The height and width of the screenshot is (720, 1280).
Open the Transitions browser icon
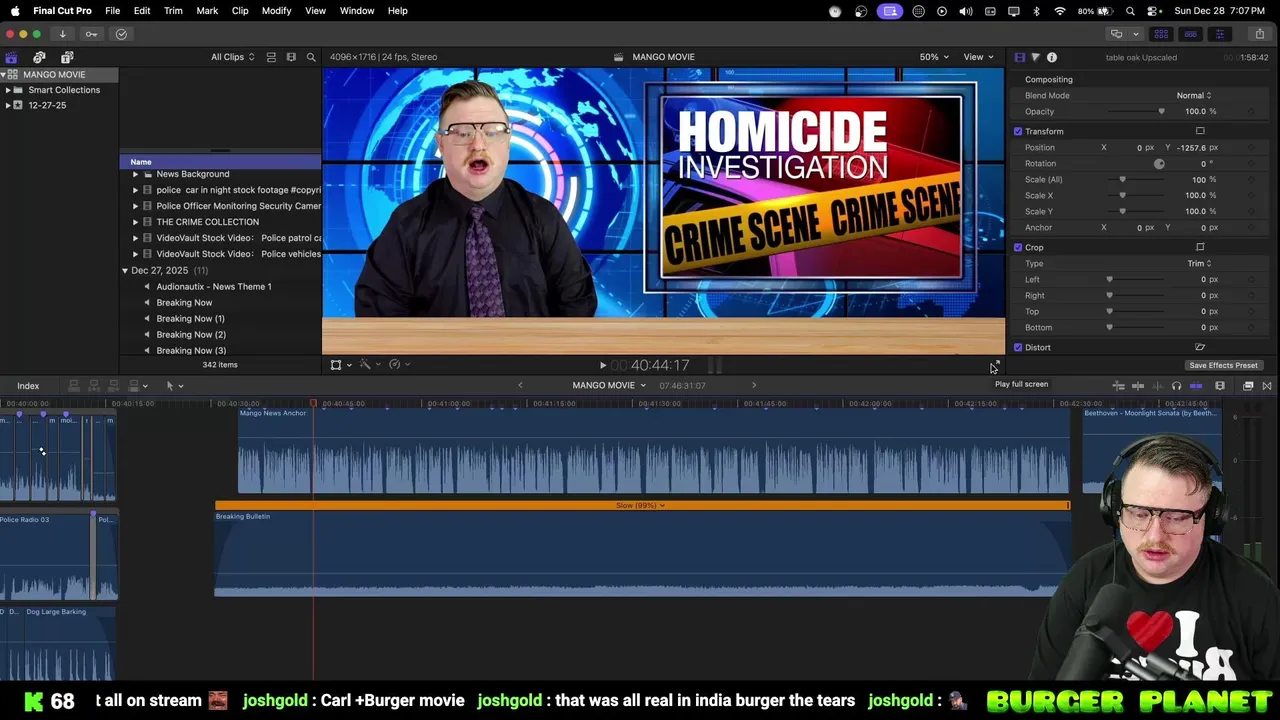tap(1267, 386)
